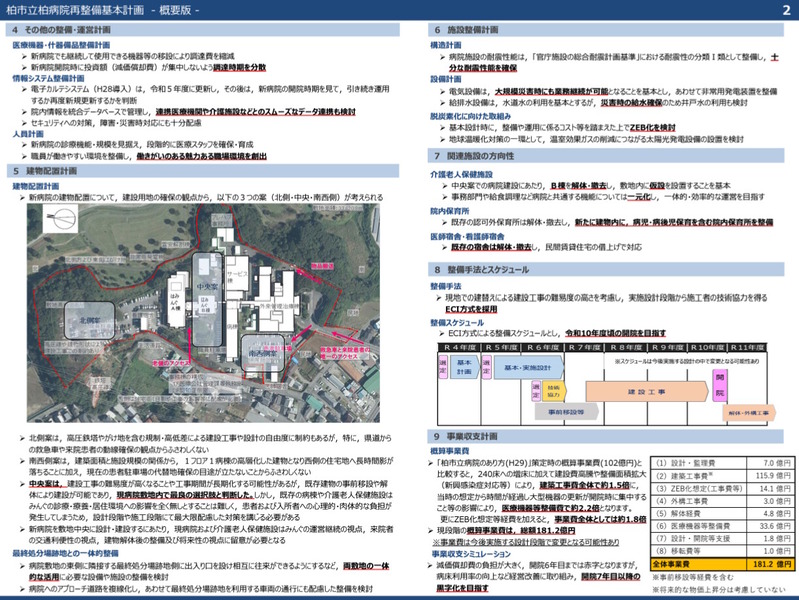Image resolution: width=799 pixels, height=600 pixels.
Task: Select the 基本・実施設計 arrow in the schedule
Action: click(528, 367)
